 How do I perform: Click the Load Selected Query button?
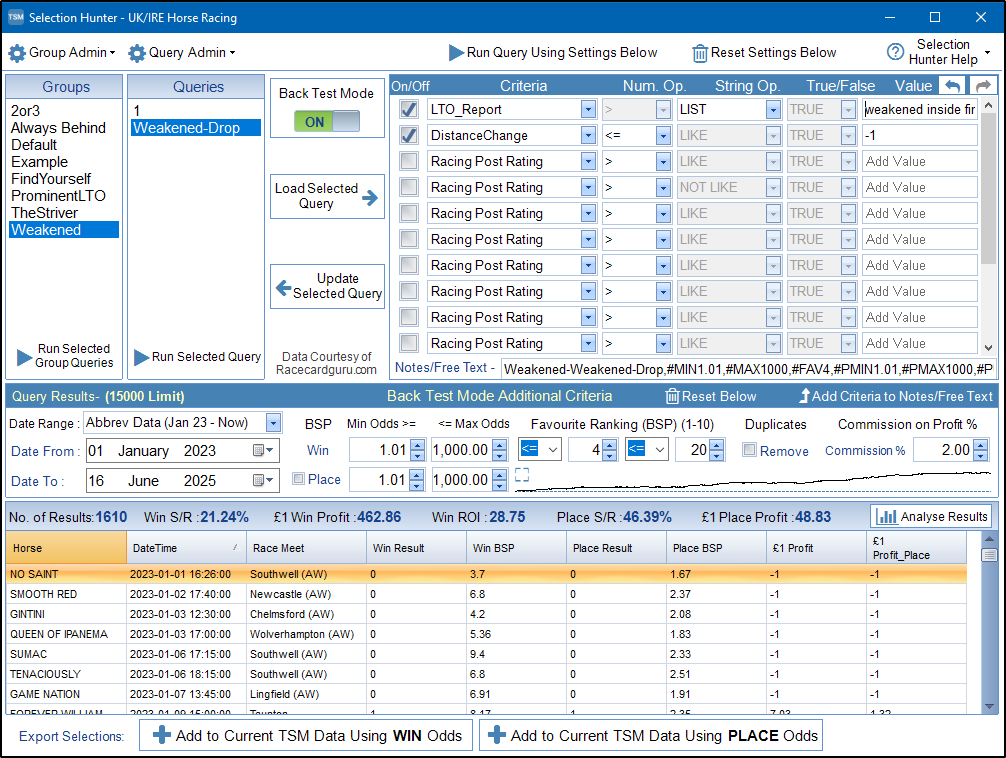327,196
